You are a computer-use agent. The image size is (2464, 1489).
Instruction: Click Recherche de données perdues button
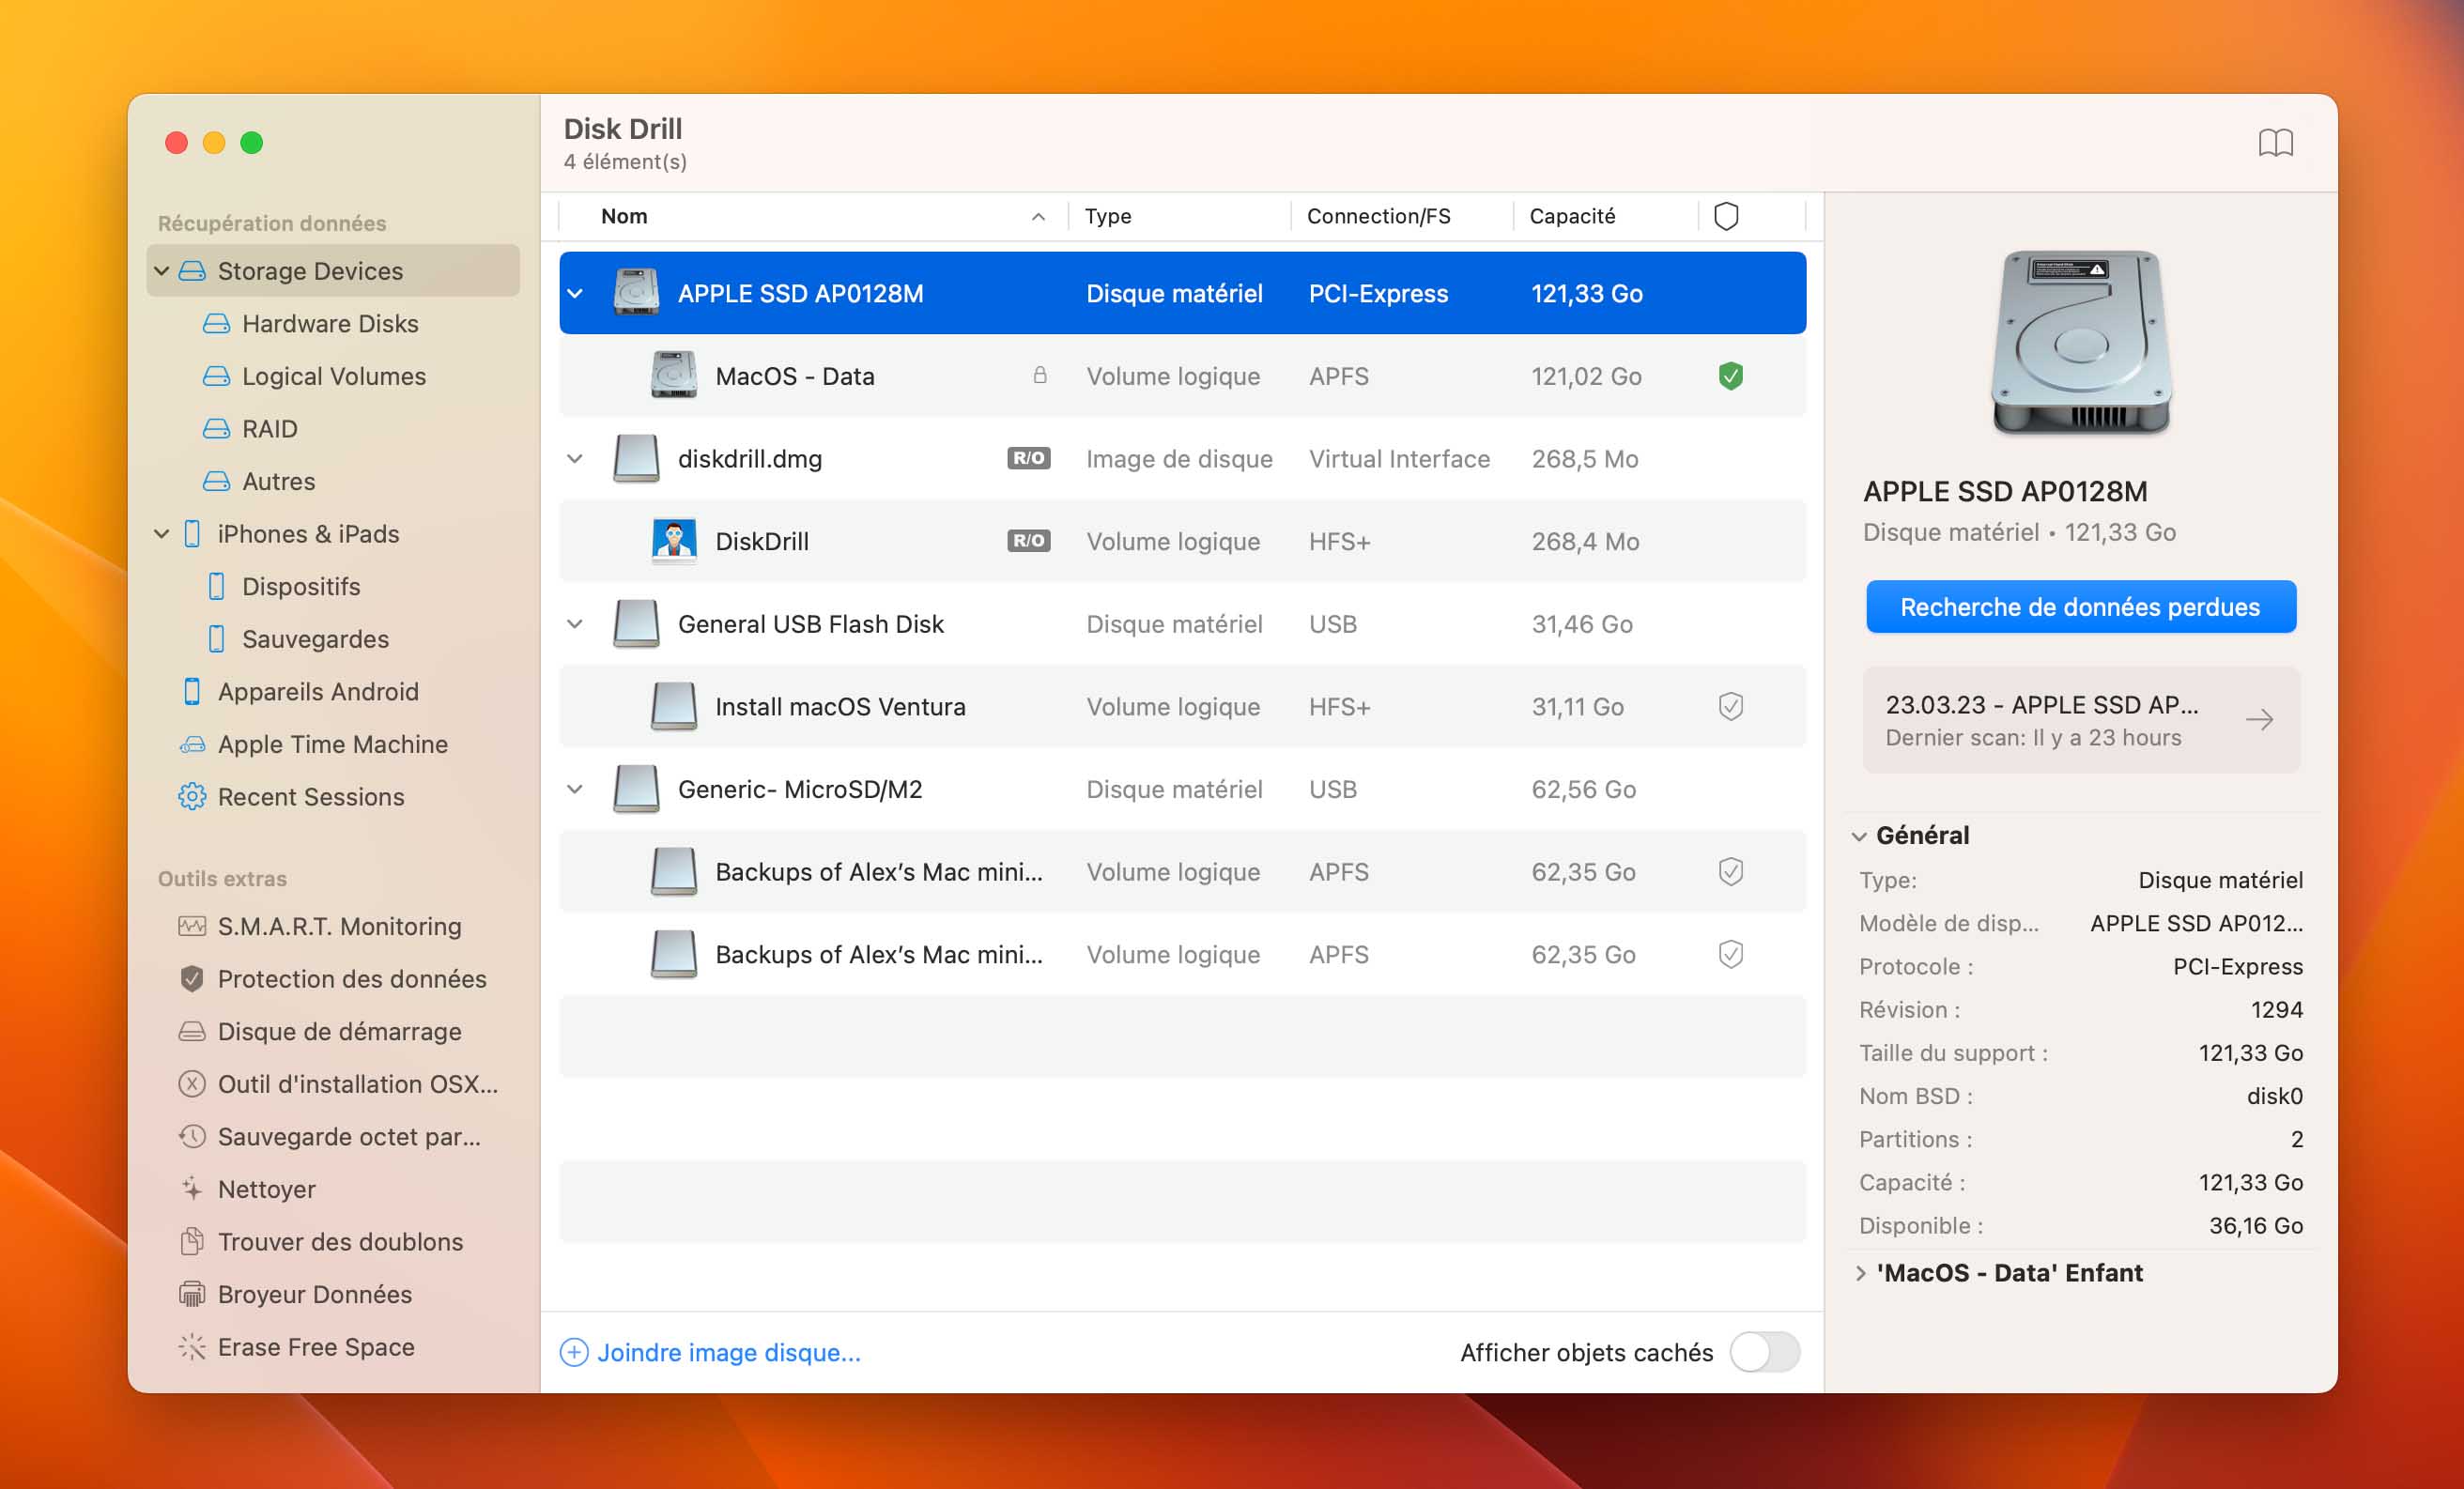pyautogui.click(x=2080, y=606)
